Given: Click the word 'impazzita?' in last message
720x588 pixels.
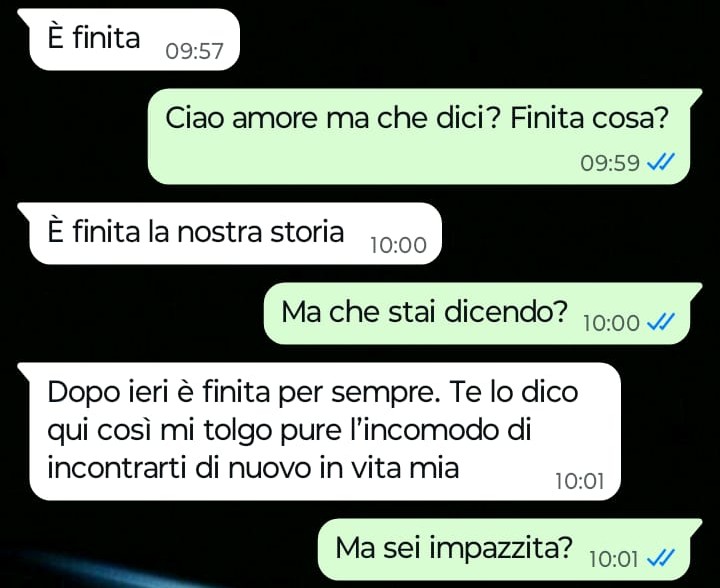Looking at the screenshot, I should pyautogui.click(x=500, y=548).
